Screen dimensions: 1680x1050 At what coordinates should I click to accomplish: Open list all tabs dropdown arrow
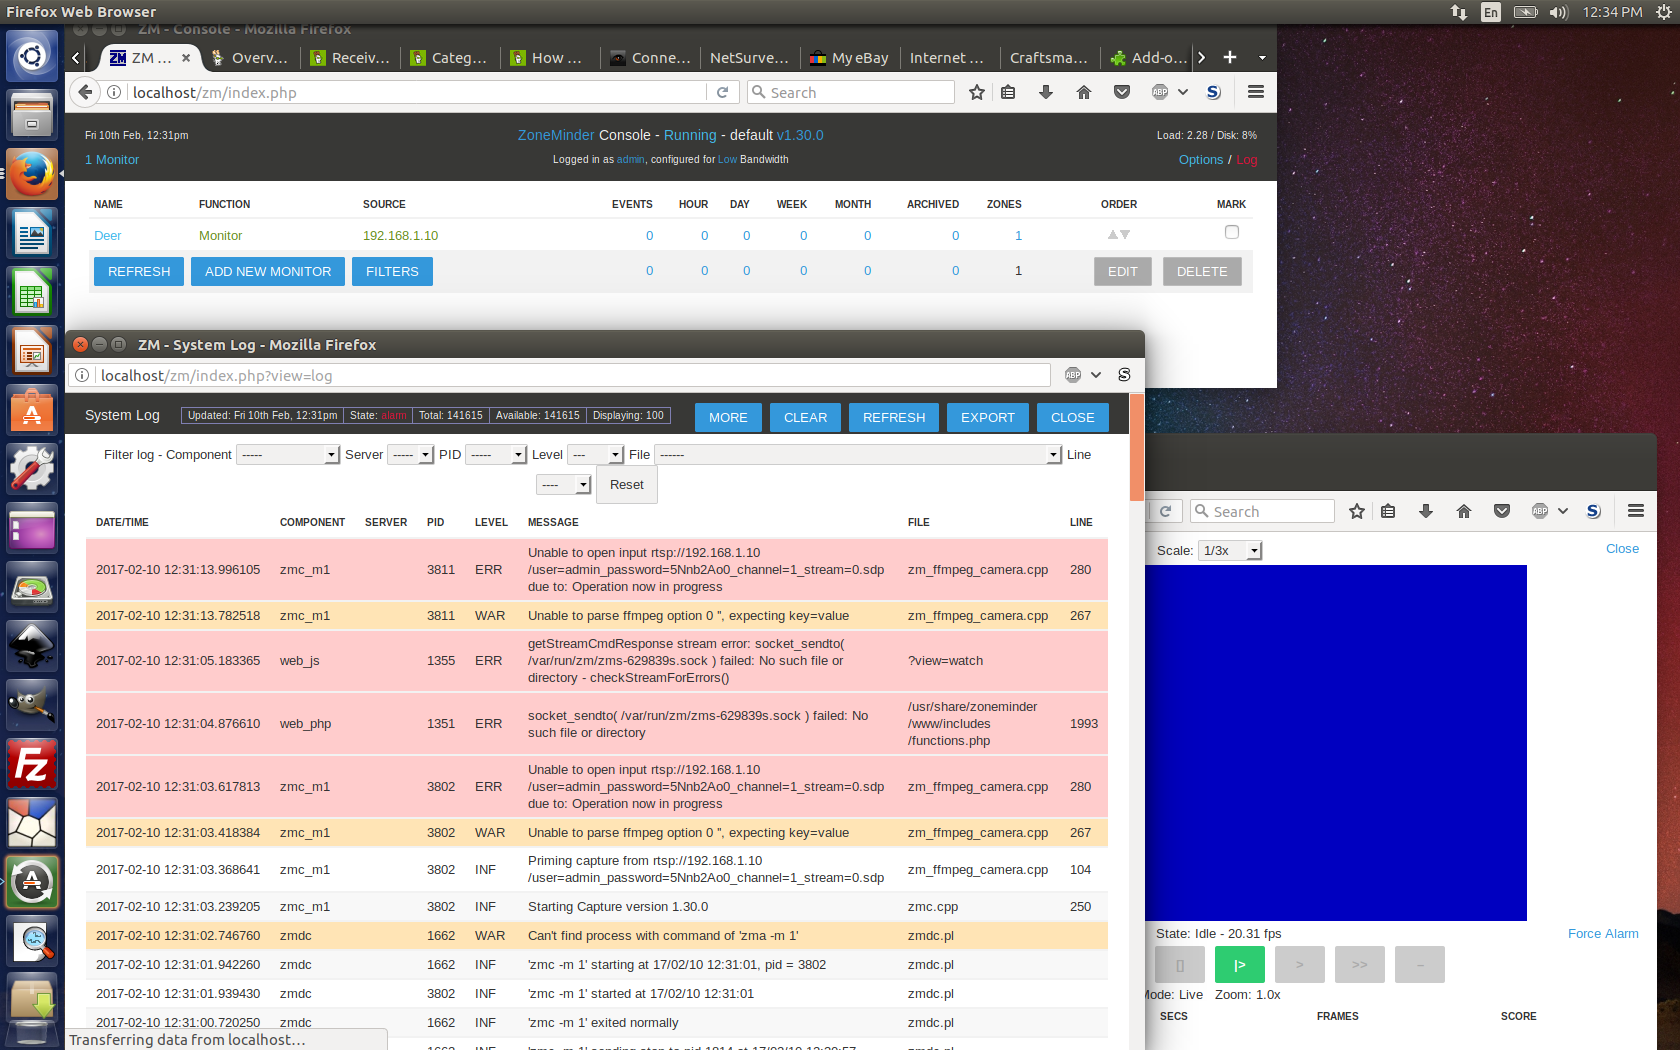[x=1262, y=58]
